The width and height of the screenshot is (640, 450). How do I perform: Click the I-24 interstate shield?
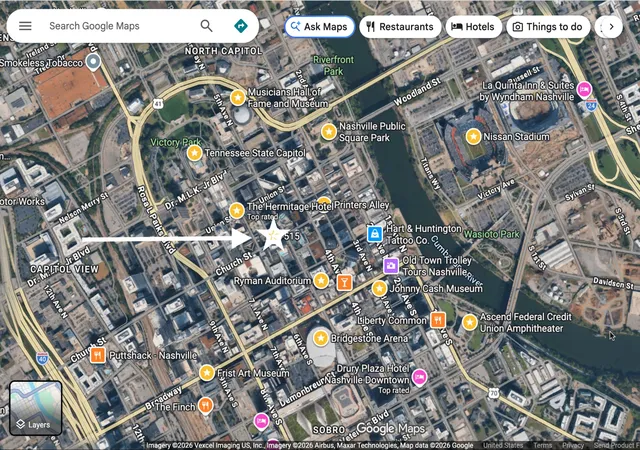click(591, 105)
